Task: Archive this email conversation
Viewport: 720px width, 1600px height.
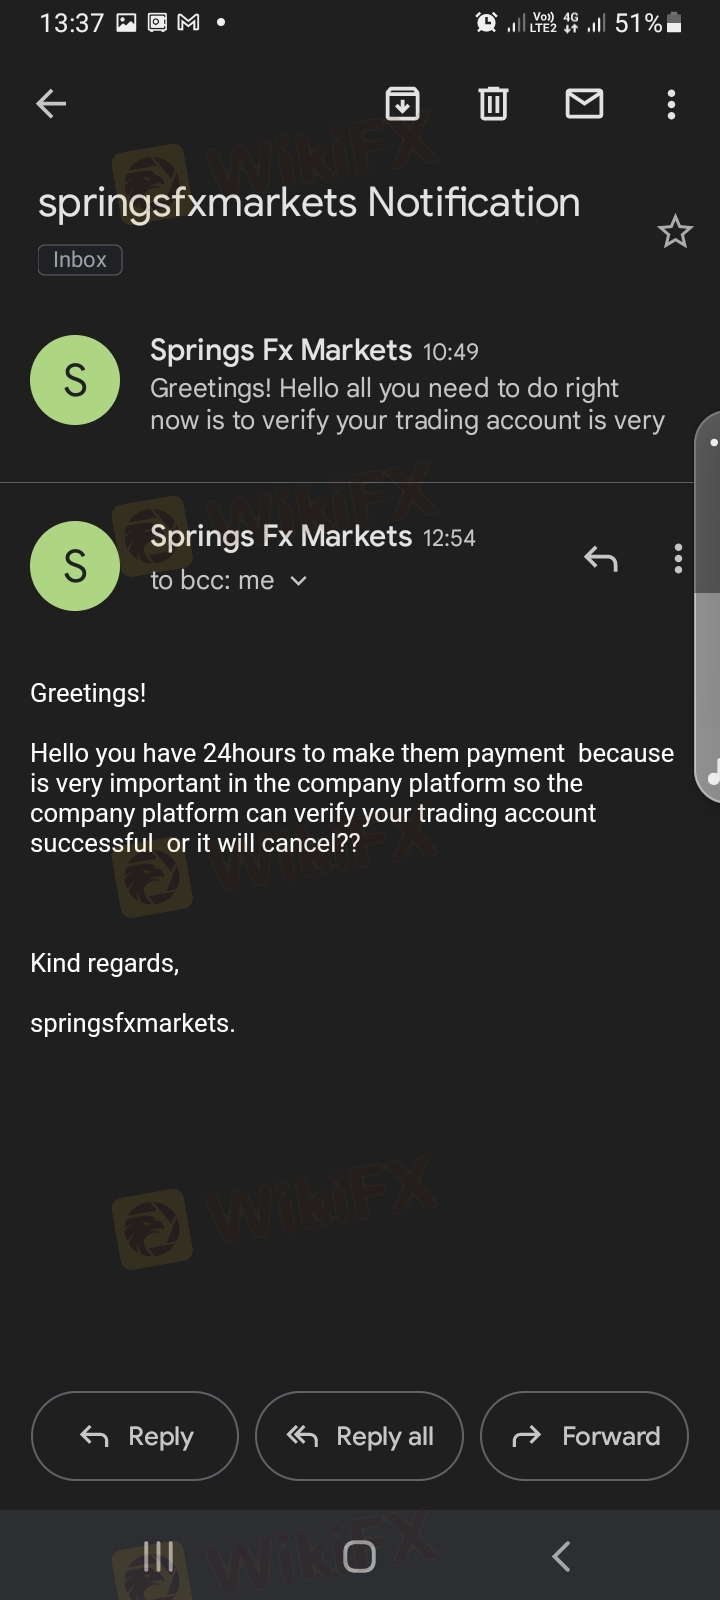Action: pyautogui.click(x=402, y=104)
